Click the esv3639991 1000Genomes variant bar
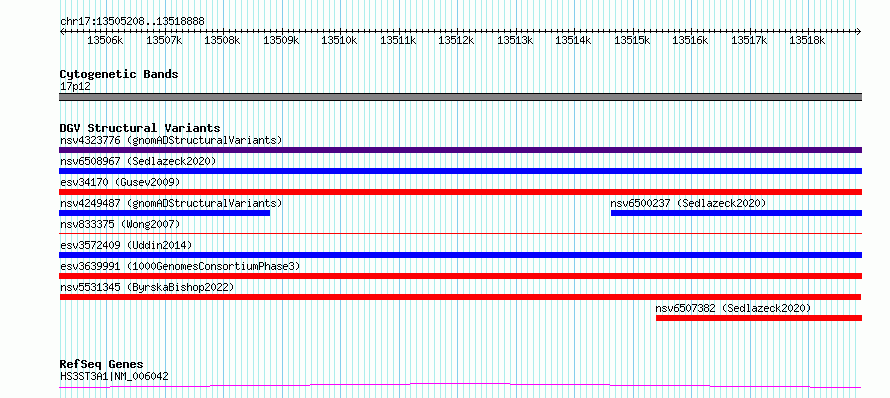The image size is (890, 398). pyautogui.click(x=460, y=276)
